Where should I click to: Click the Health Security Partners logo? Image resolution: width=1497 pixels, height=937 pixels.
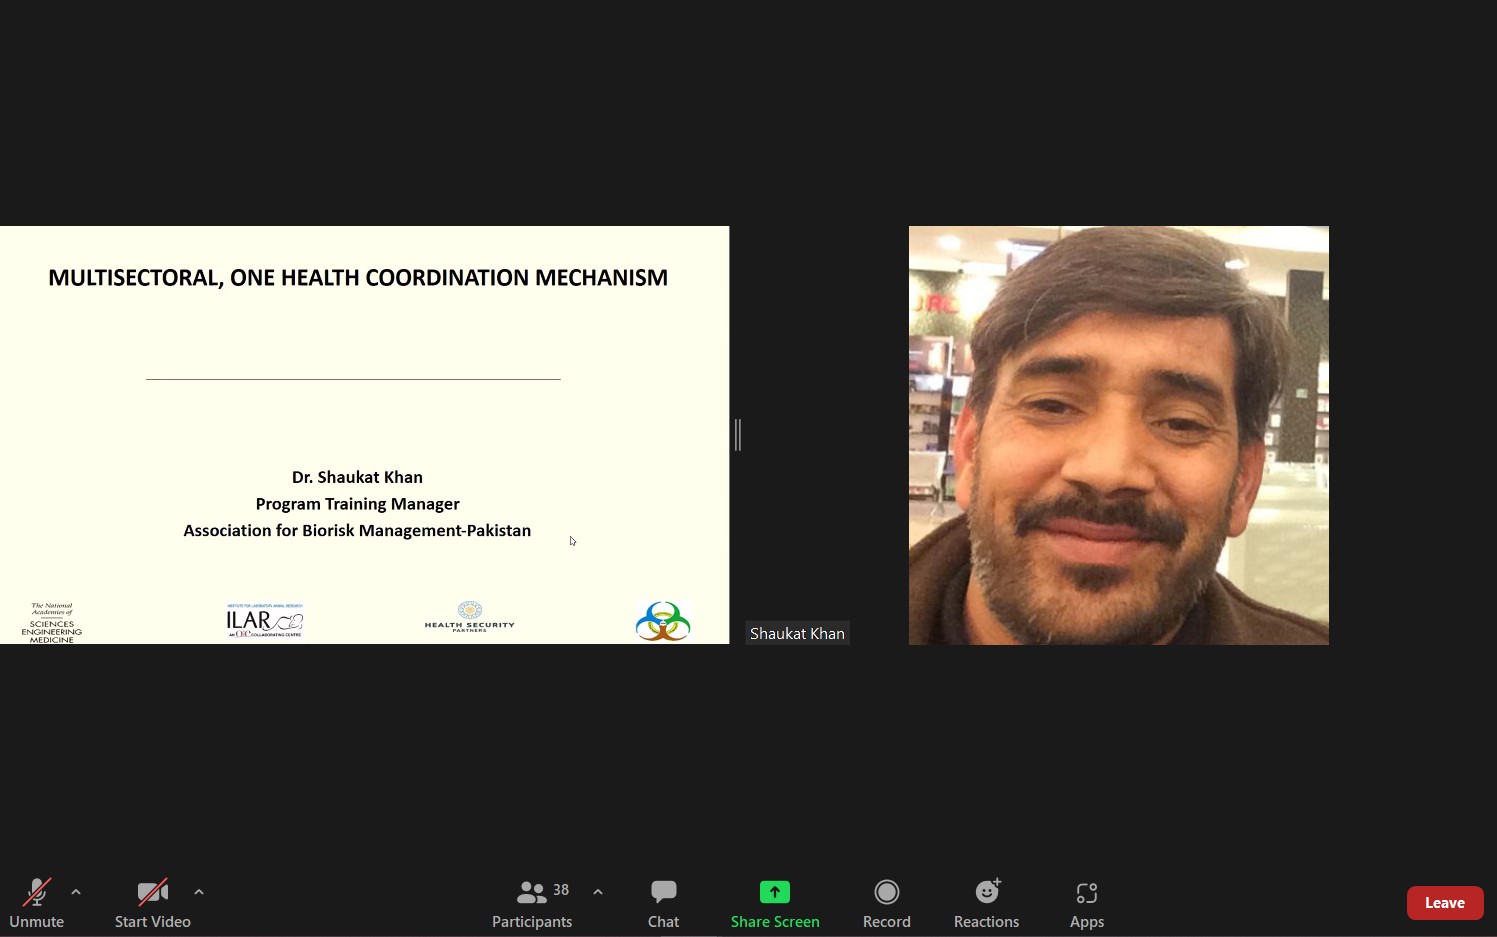point(470,617)
